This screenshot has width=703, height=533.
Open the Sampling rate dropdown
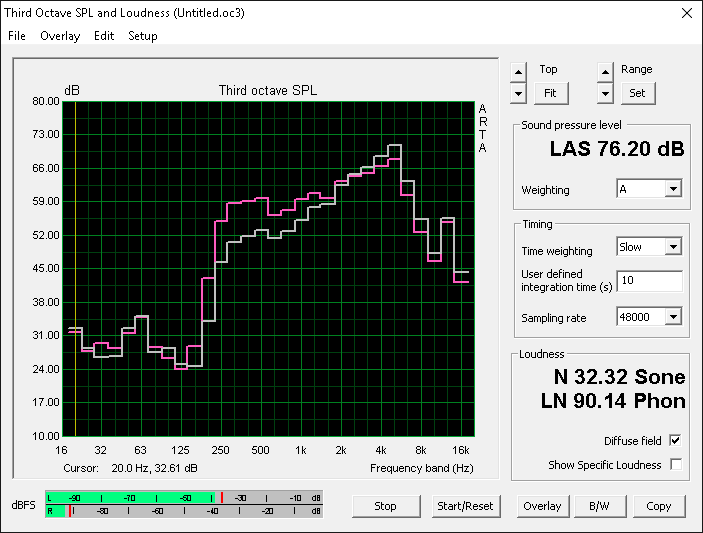tap(673, 317)
